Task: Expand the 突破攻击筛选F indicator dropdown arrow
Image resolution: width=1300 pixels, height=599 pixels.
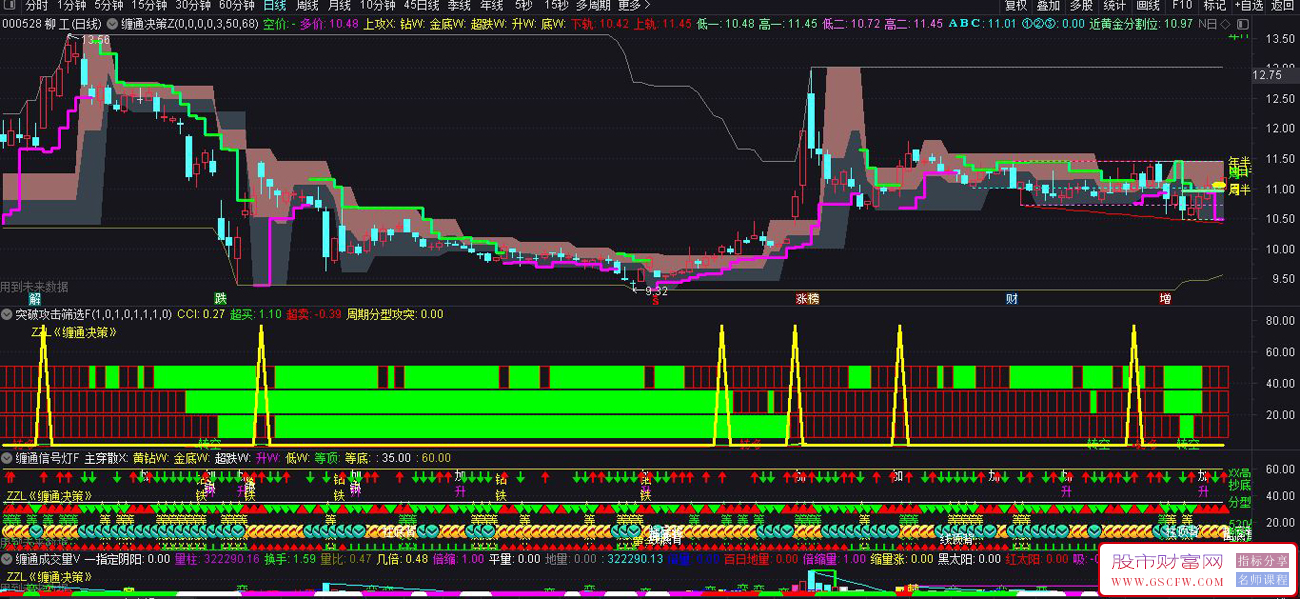Action: pos(7,314)
